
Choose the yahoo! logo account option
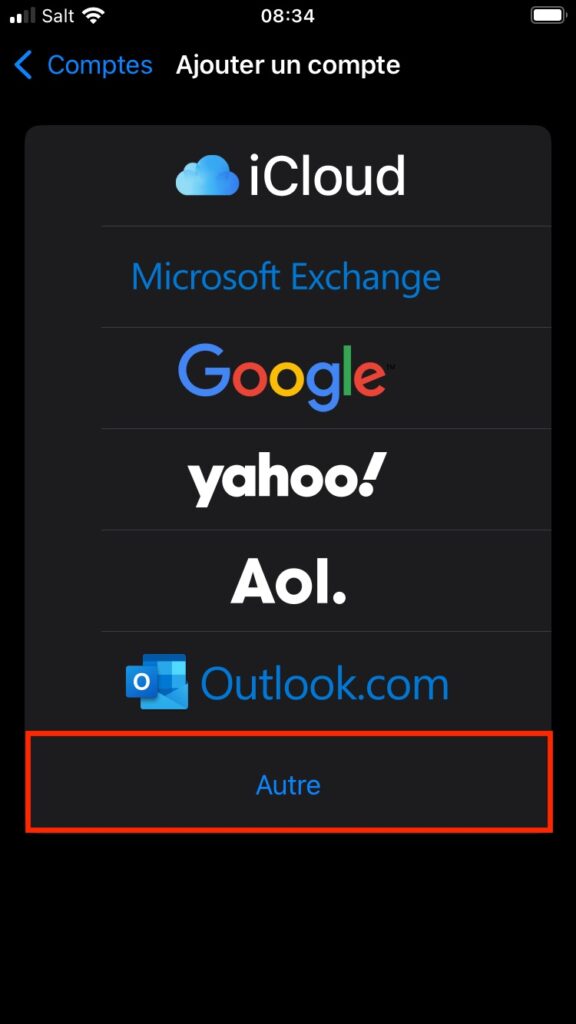(287, 480)
